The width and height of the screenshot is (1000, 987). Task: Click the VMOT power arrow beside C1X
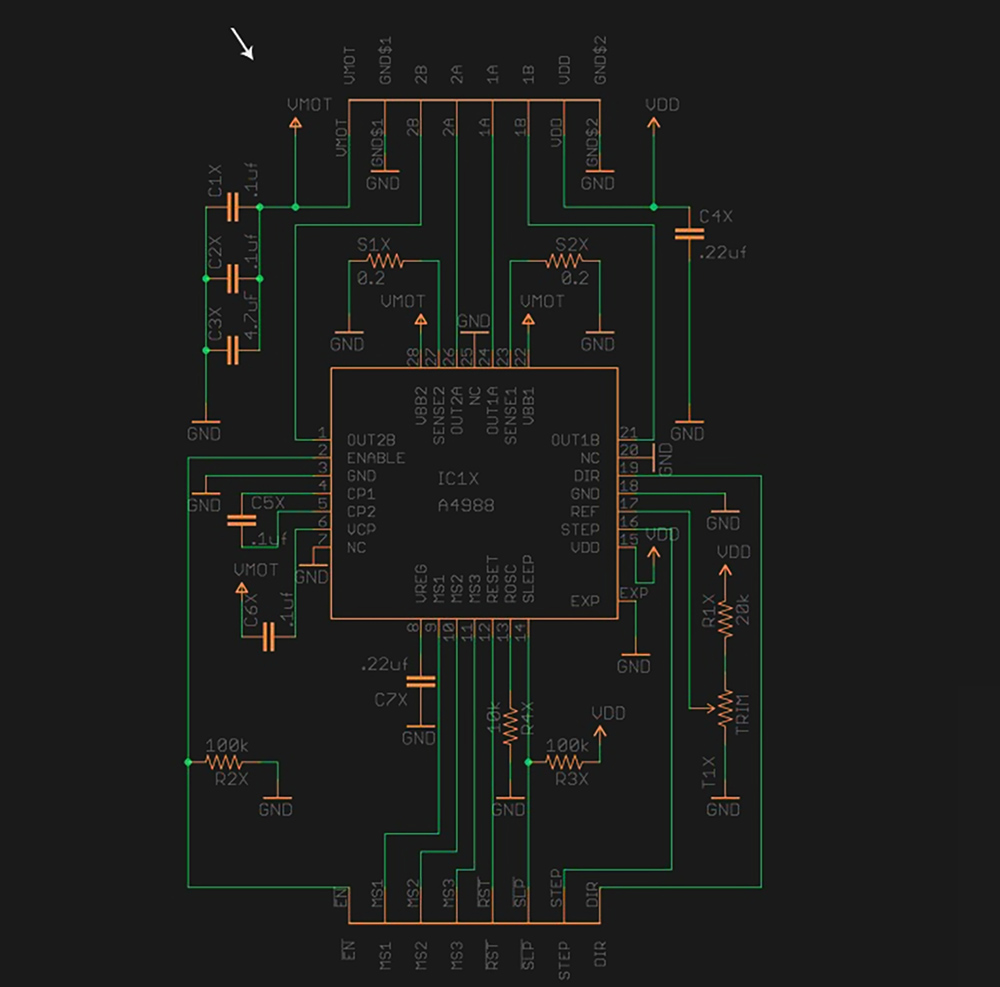[x=295, y=122]
